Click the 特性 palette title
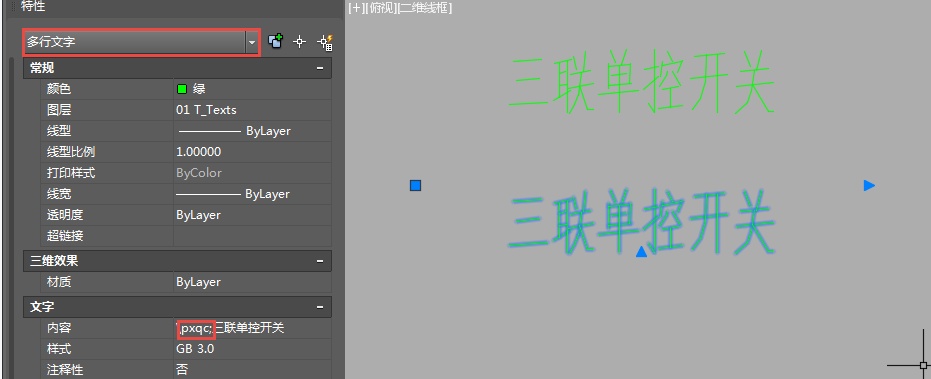 33,7
